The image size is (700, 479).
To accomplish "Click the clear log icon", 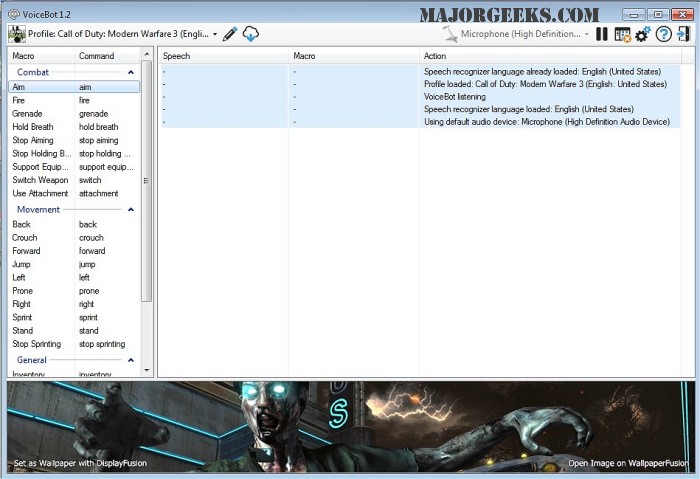I will click(x=622, y=34).
